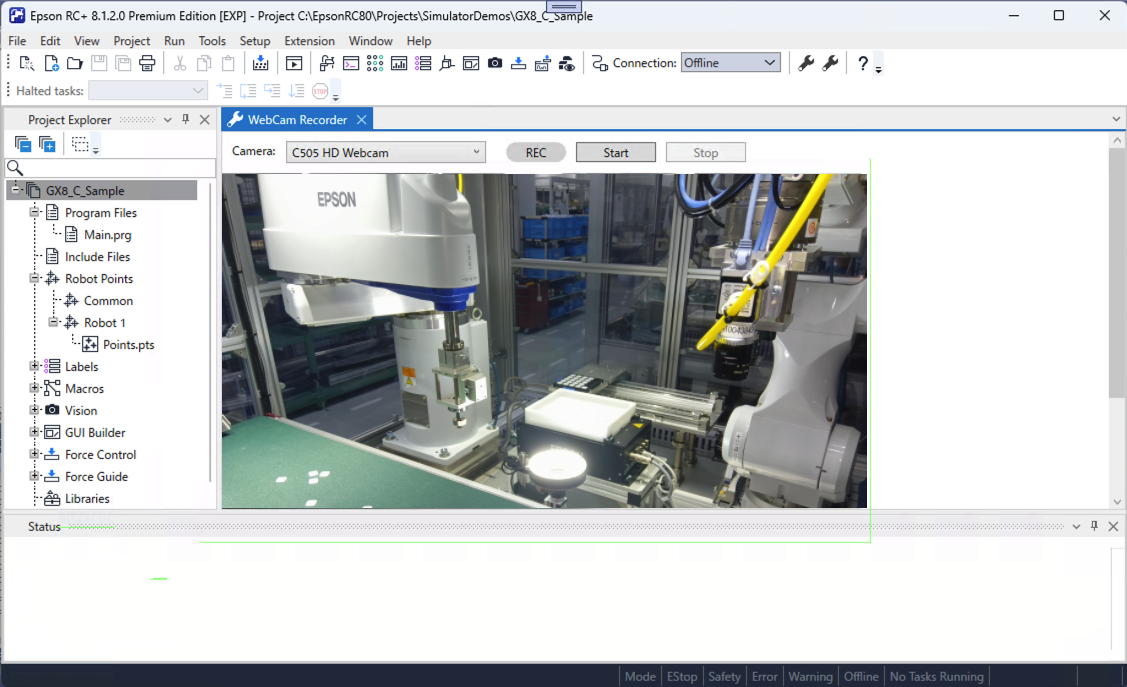Click the Start button
This screenshot has height=687, width=1127.
coord(616,153)
